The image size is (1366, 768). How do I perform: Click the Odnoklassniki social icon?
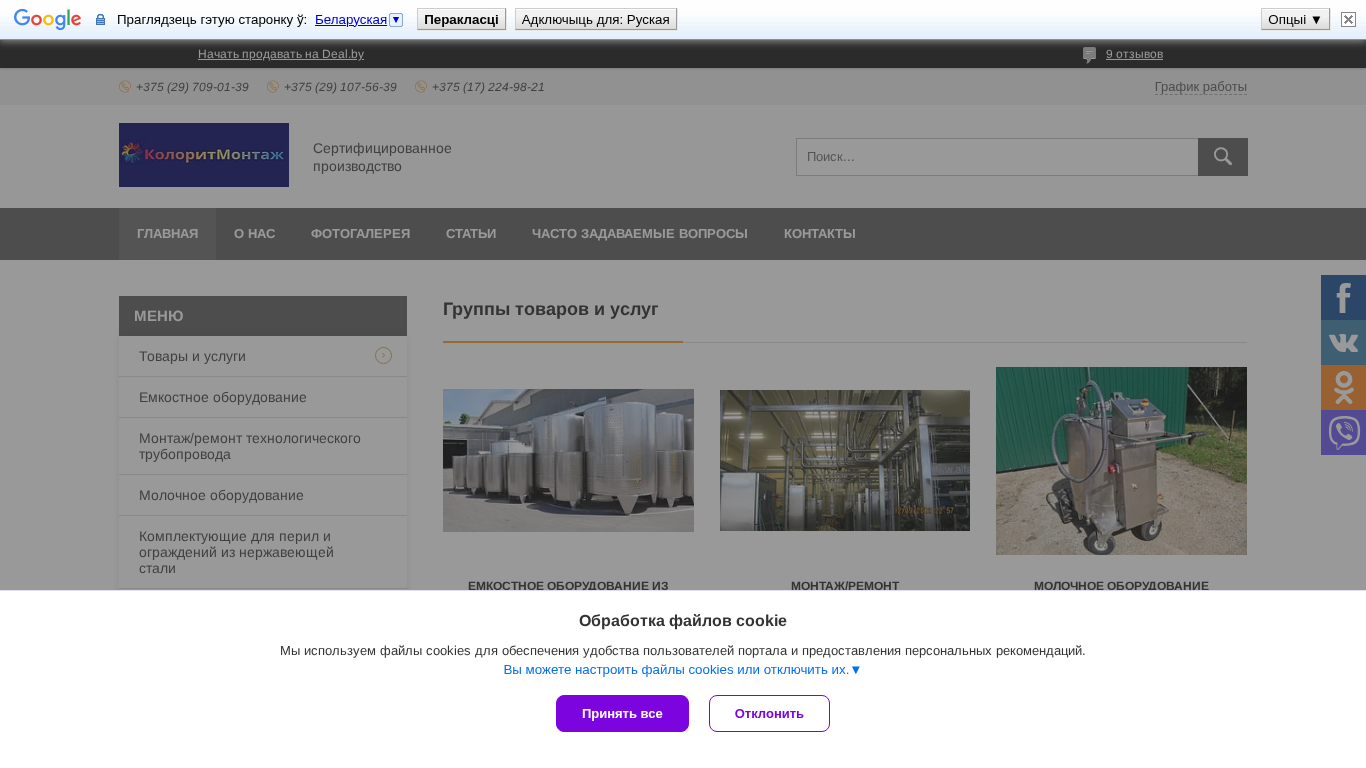(x=1343, y=388)
